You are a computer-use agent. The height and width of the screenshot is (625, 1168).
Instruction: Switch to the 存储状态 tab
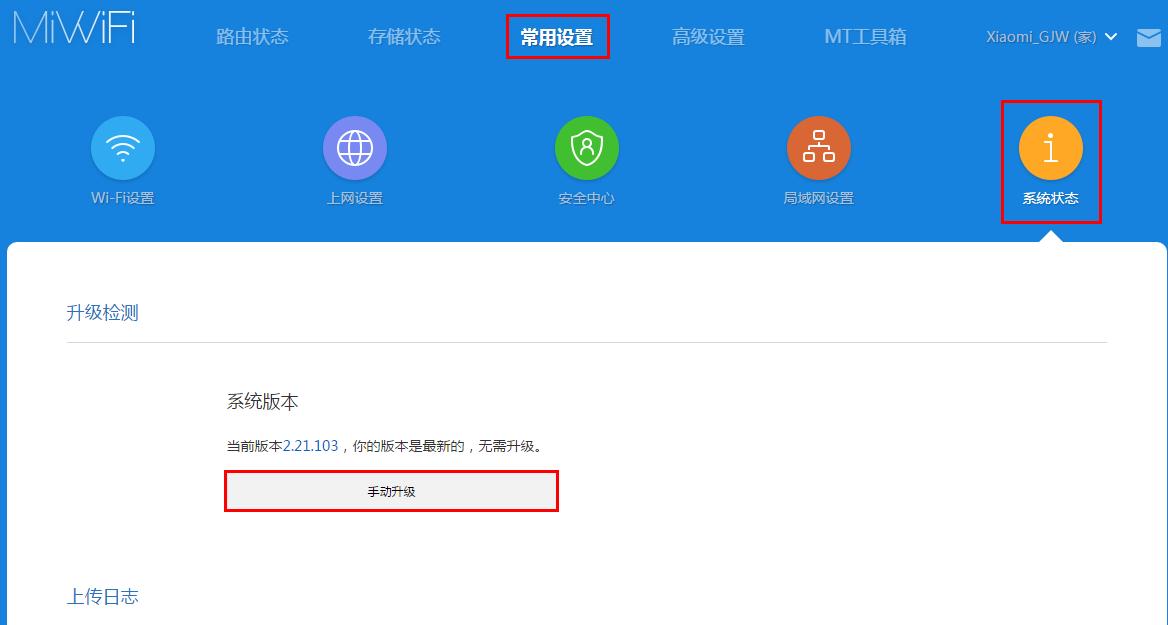pyautogui.click(x=404, y=36)
